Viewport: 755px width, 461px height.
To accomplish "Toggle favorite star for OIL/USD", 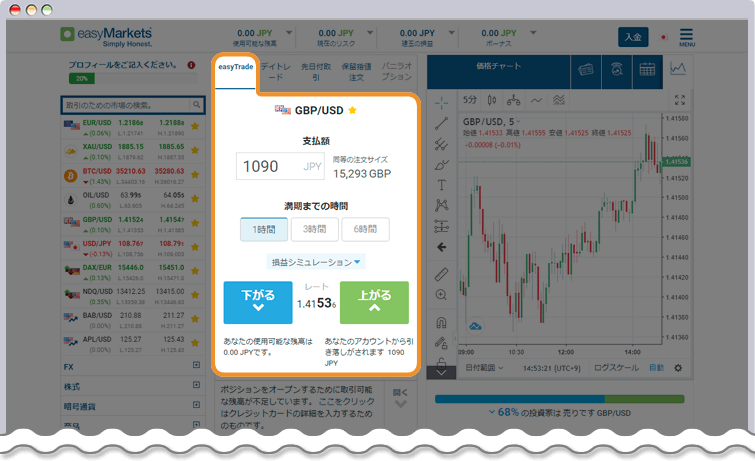I will (195, 198).
